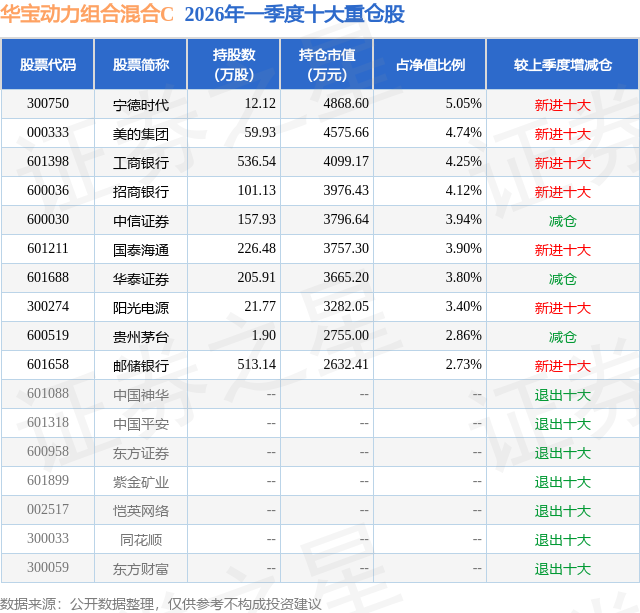Select stock name 恺英网络
Screen dimensions: 640x613
click(x=141, y=511)
